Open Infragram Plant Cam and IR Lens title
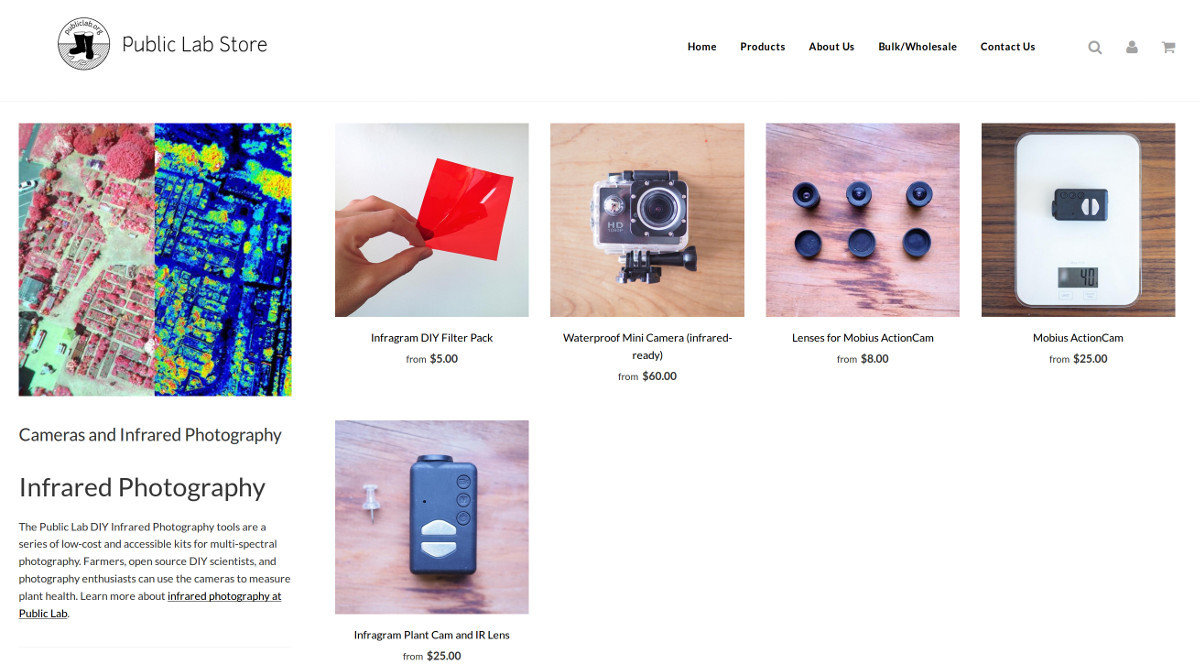This screenshot has height=664, width=1200. tap(432, 635)
